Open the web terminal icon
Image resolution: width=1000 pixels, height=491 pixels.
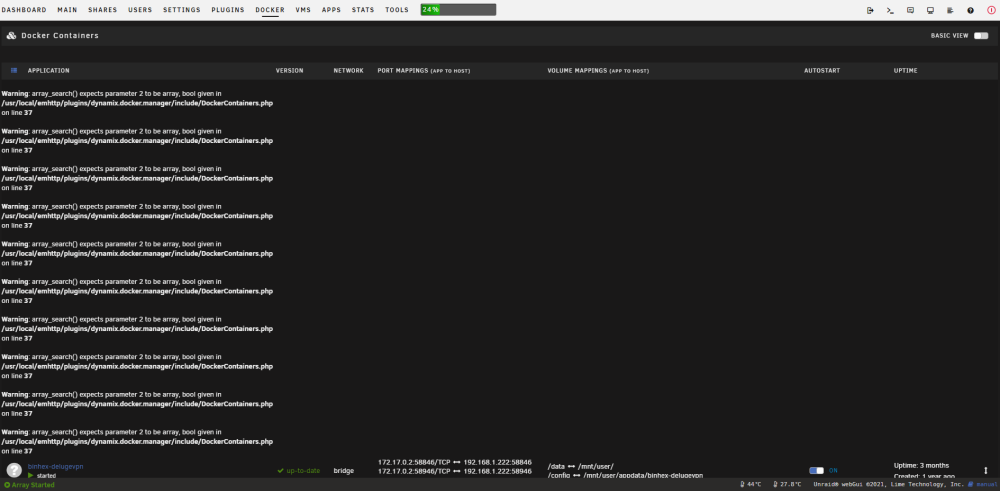coord(890,10)
